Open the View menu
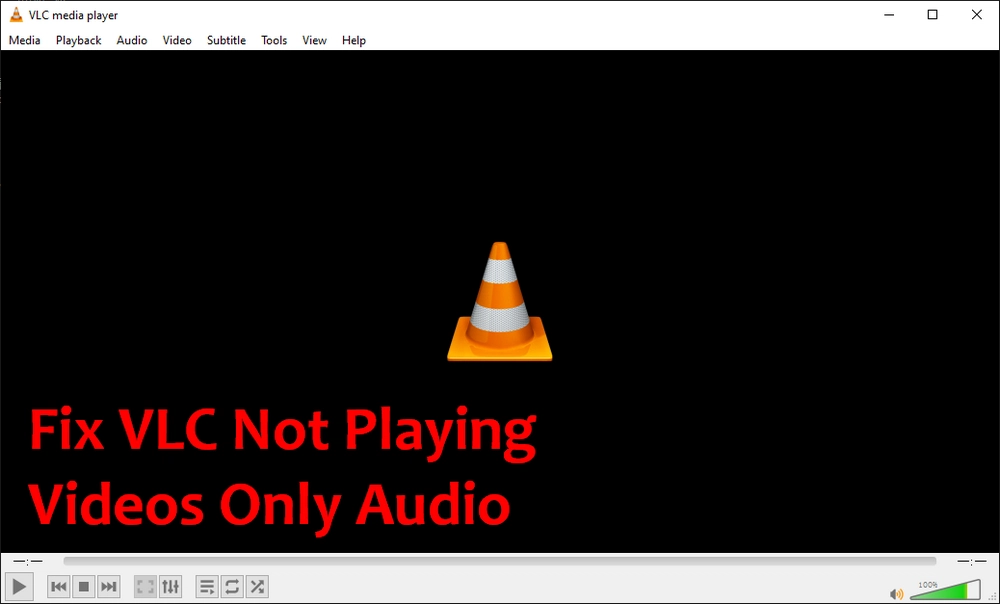Image resolution: width=1000 pixels, height=604 pixels. 314,40
